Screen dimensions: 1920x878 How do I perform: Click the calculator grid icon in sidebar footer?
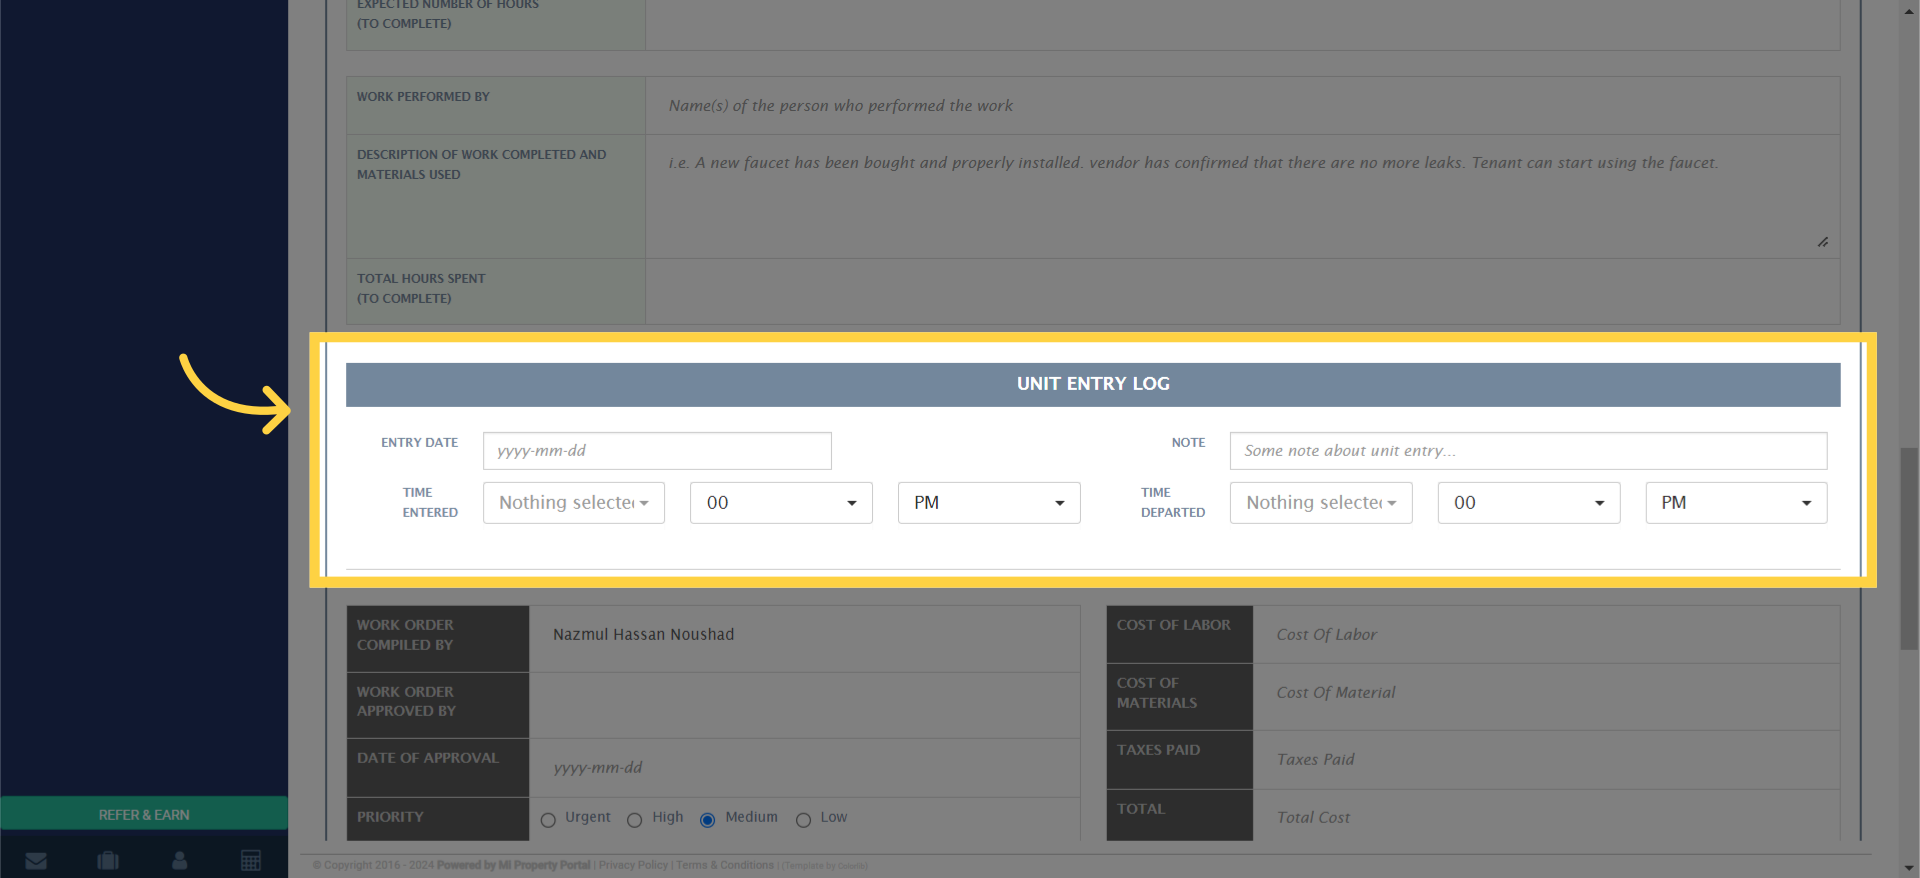[x=251, y=860]
